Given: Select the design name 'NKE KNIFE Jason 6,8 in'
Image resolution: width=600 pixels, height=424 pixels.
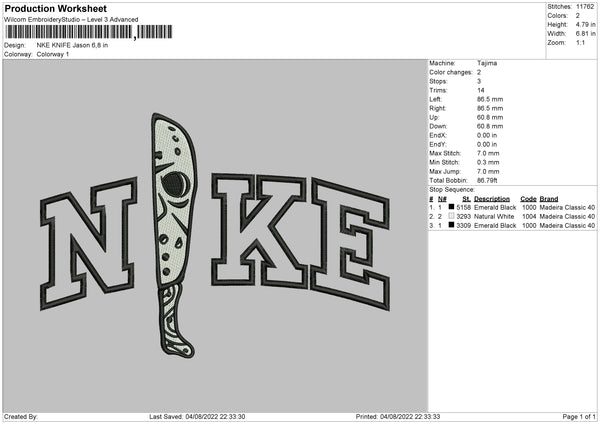Looking at the screenshot, I should (x=72, y=45).
